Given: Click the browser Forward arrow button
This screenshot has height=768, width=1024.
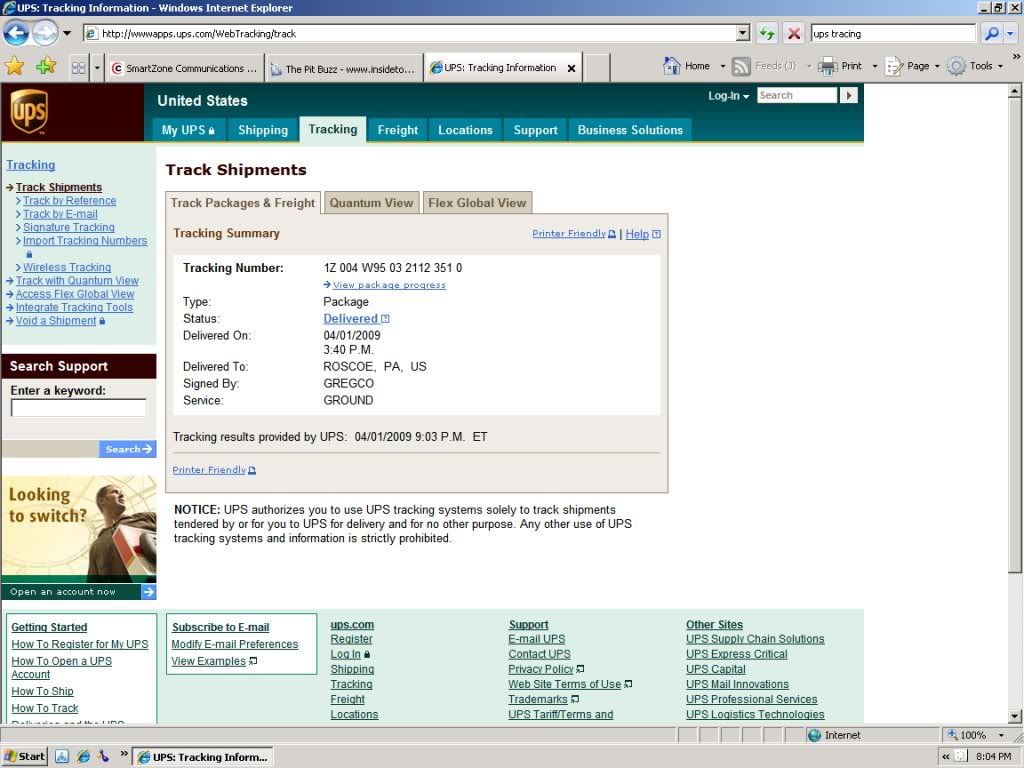Looking at the screenshot, I should pos(45,33).
